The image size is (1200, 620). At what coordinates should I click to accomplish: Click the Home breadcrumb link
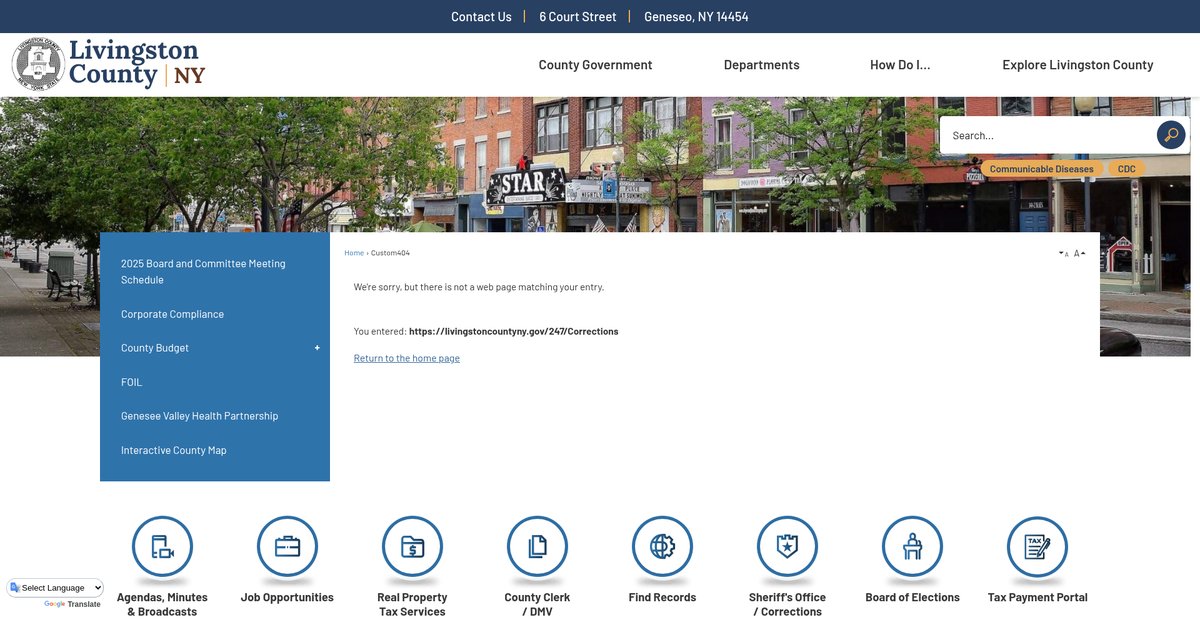(x=354, y=253)
